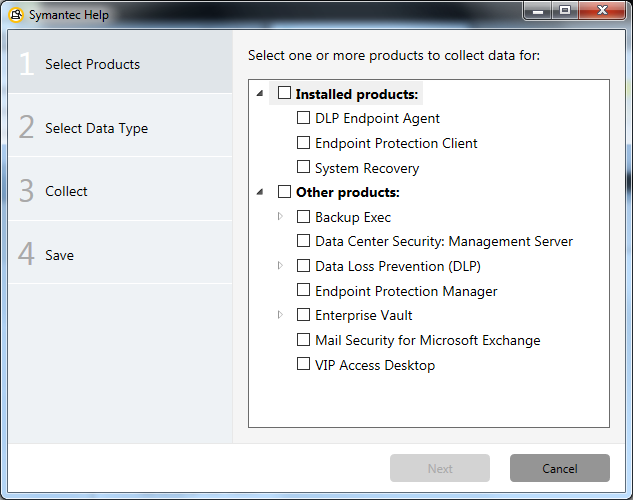Collapse the Installed products tree group
The image size is (633, 500).
click(x=260, y=94)
